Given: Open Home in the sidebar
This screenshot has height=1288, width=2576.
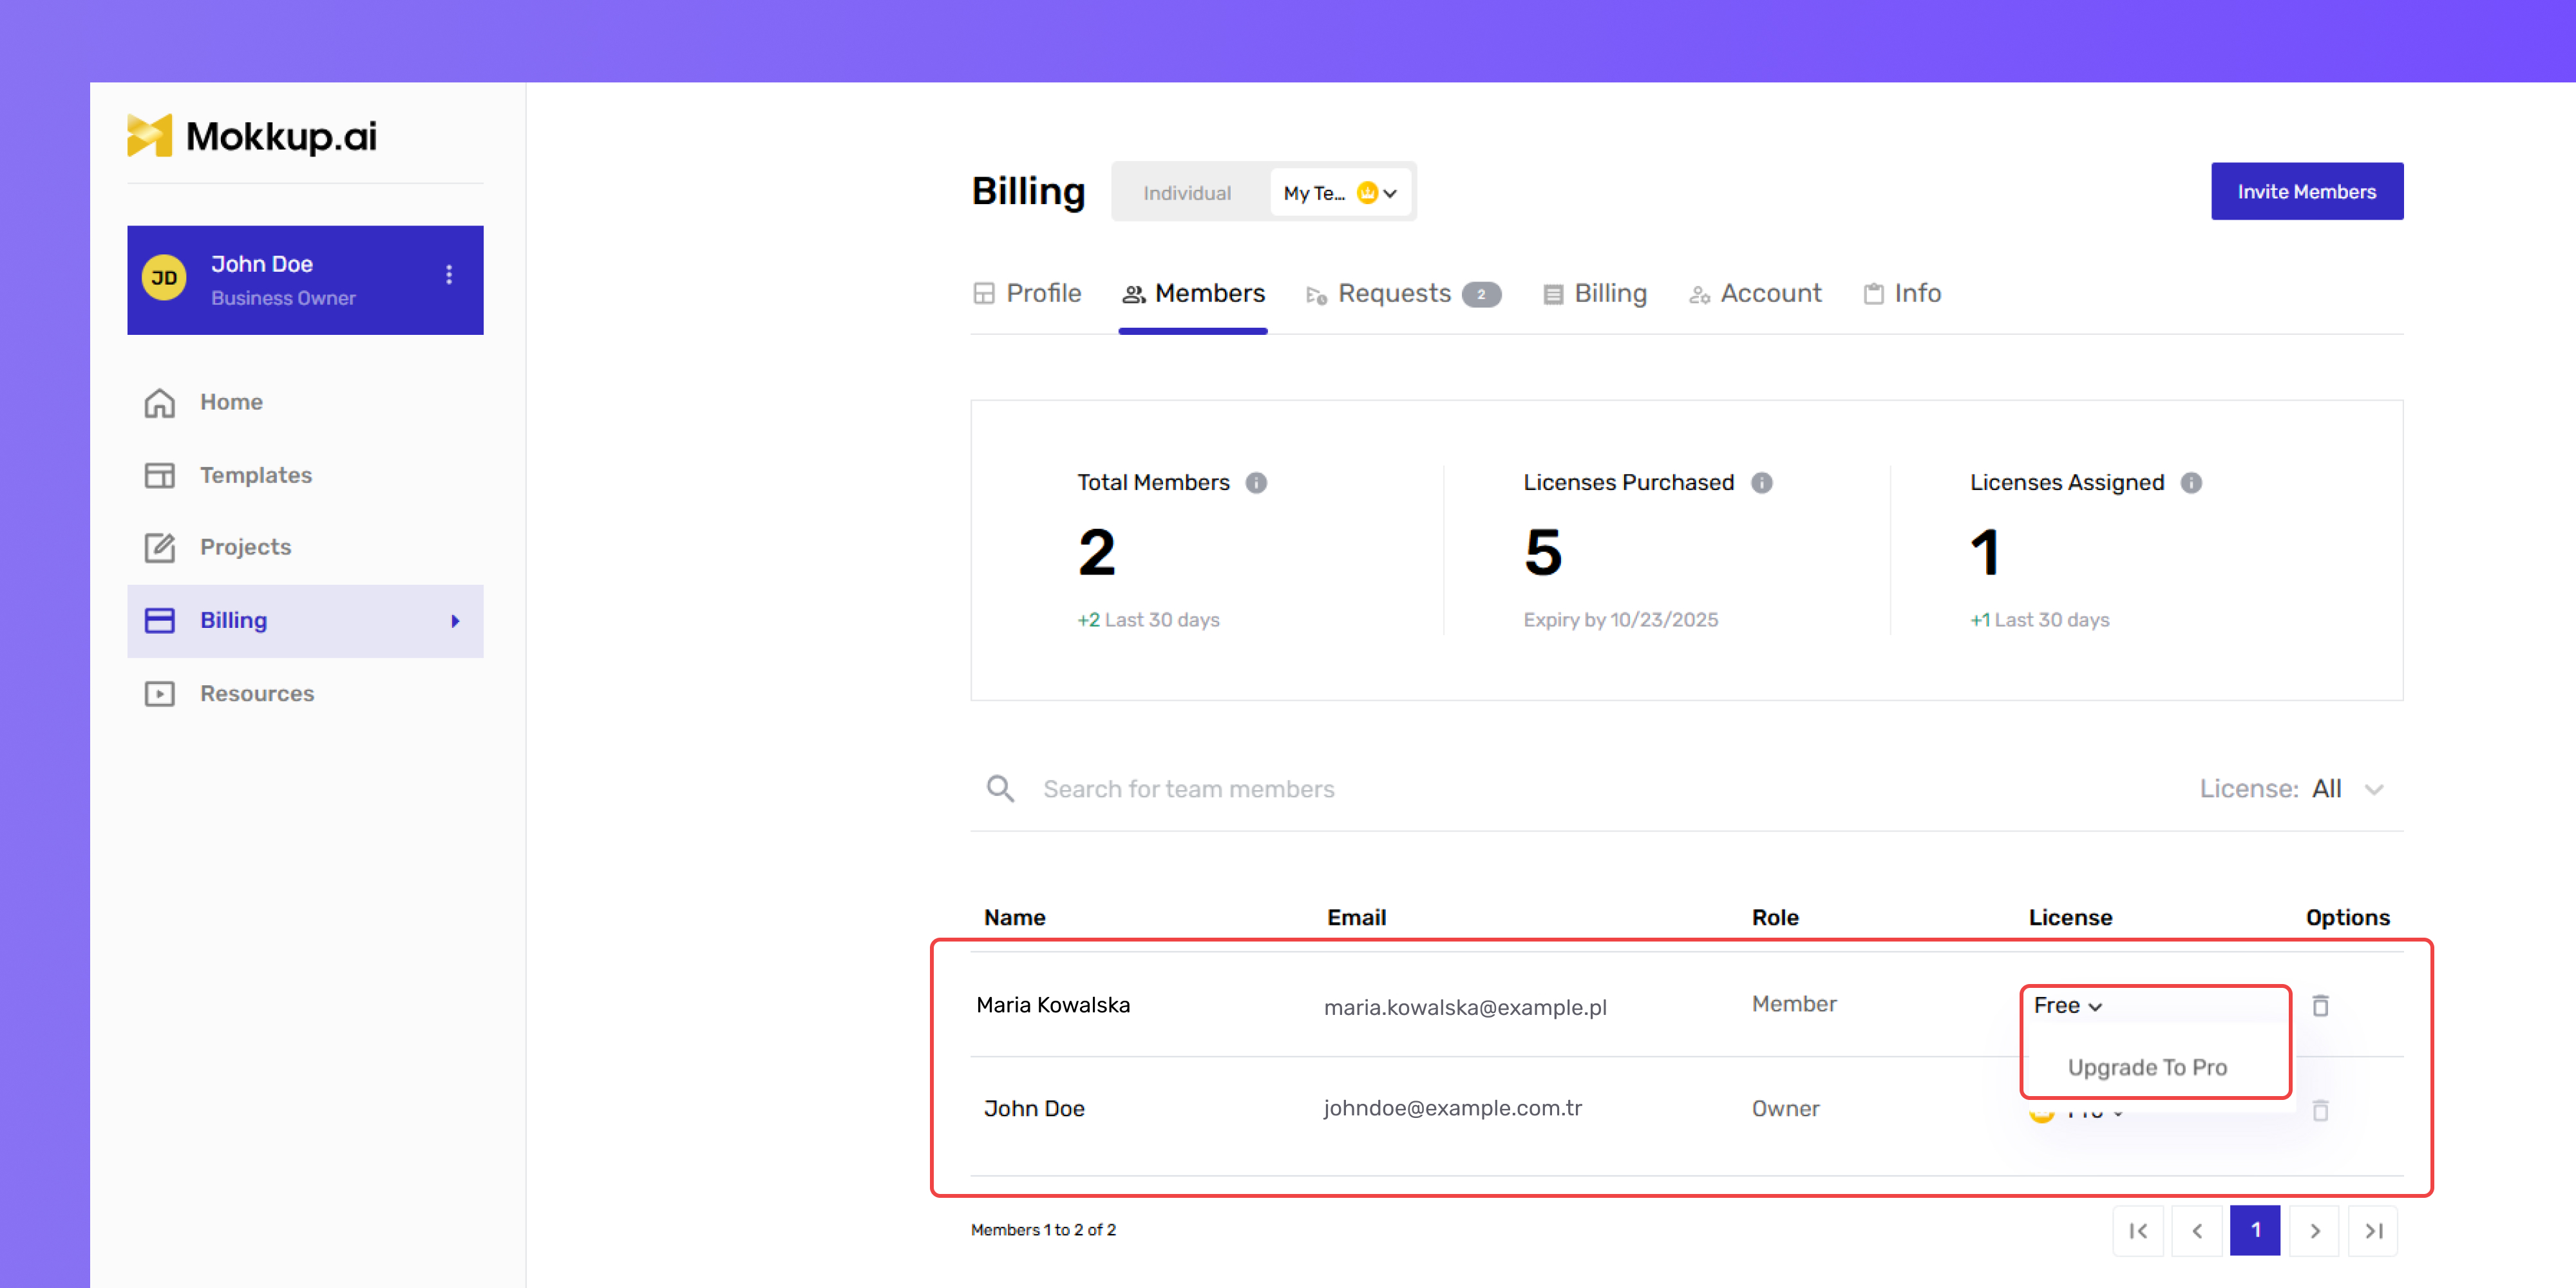Looking at the screenshot, I should pos(305,402).
